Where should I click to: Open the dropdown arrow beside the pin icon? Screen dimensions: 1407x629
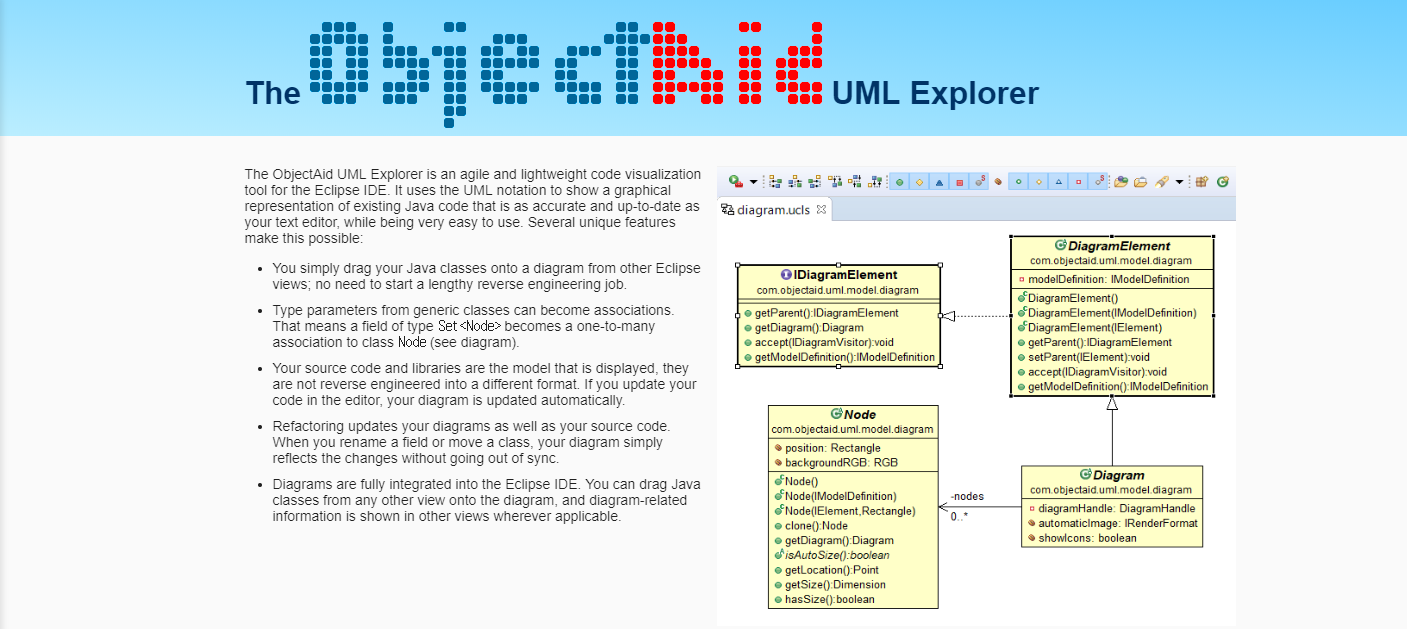[x=1179, y=182]
